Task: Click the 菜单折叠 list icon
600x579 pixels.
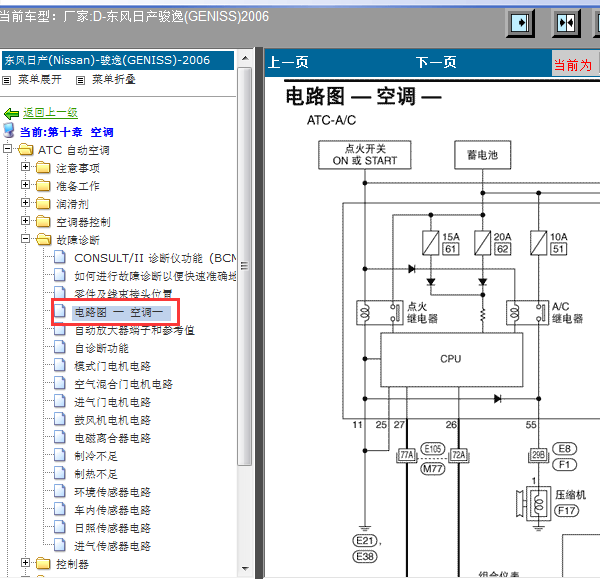Action: click(80, 80)
